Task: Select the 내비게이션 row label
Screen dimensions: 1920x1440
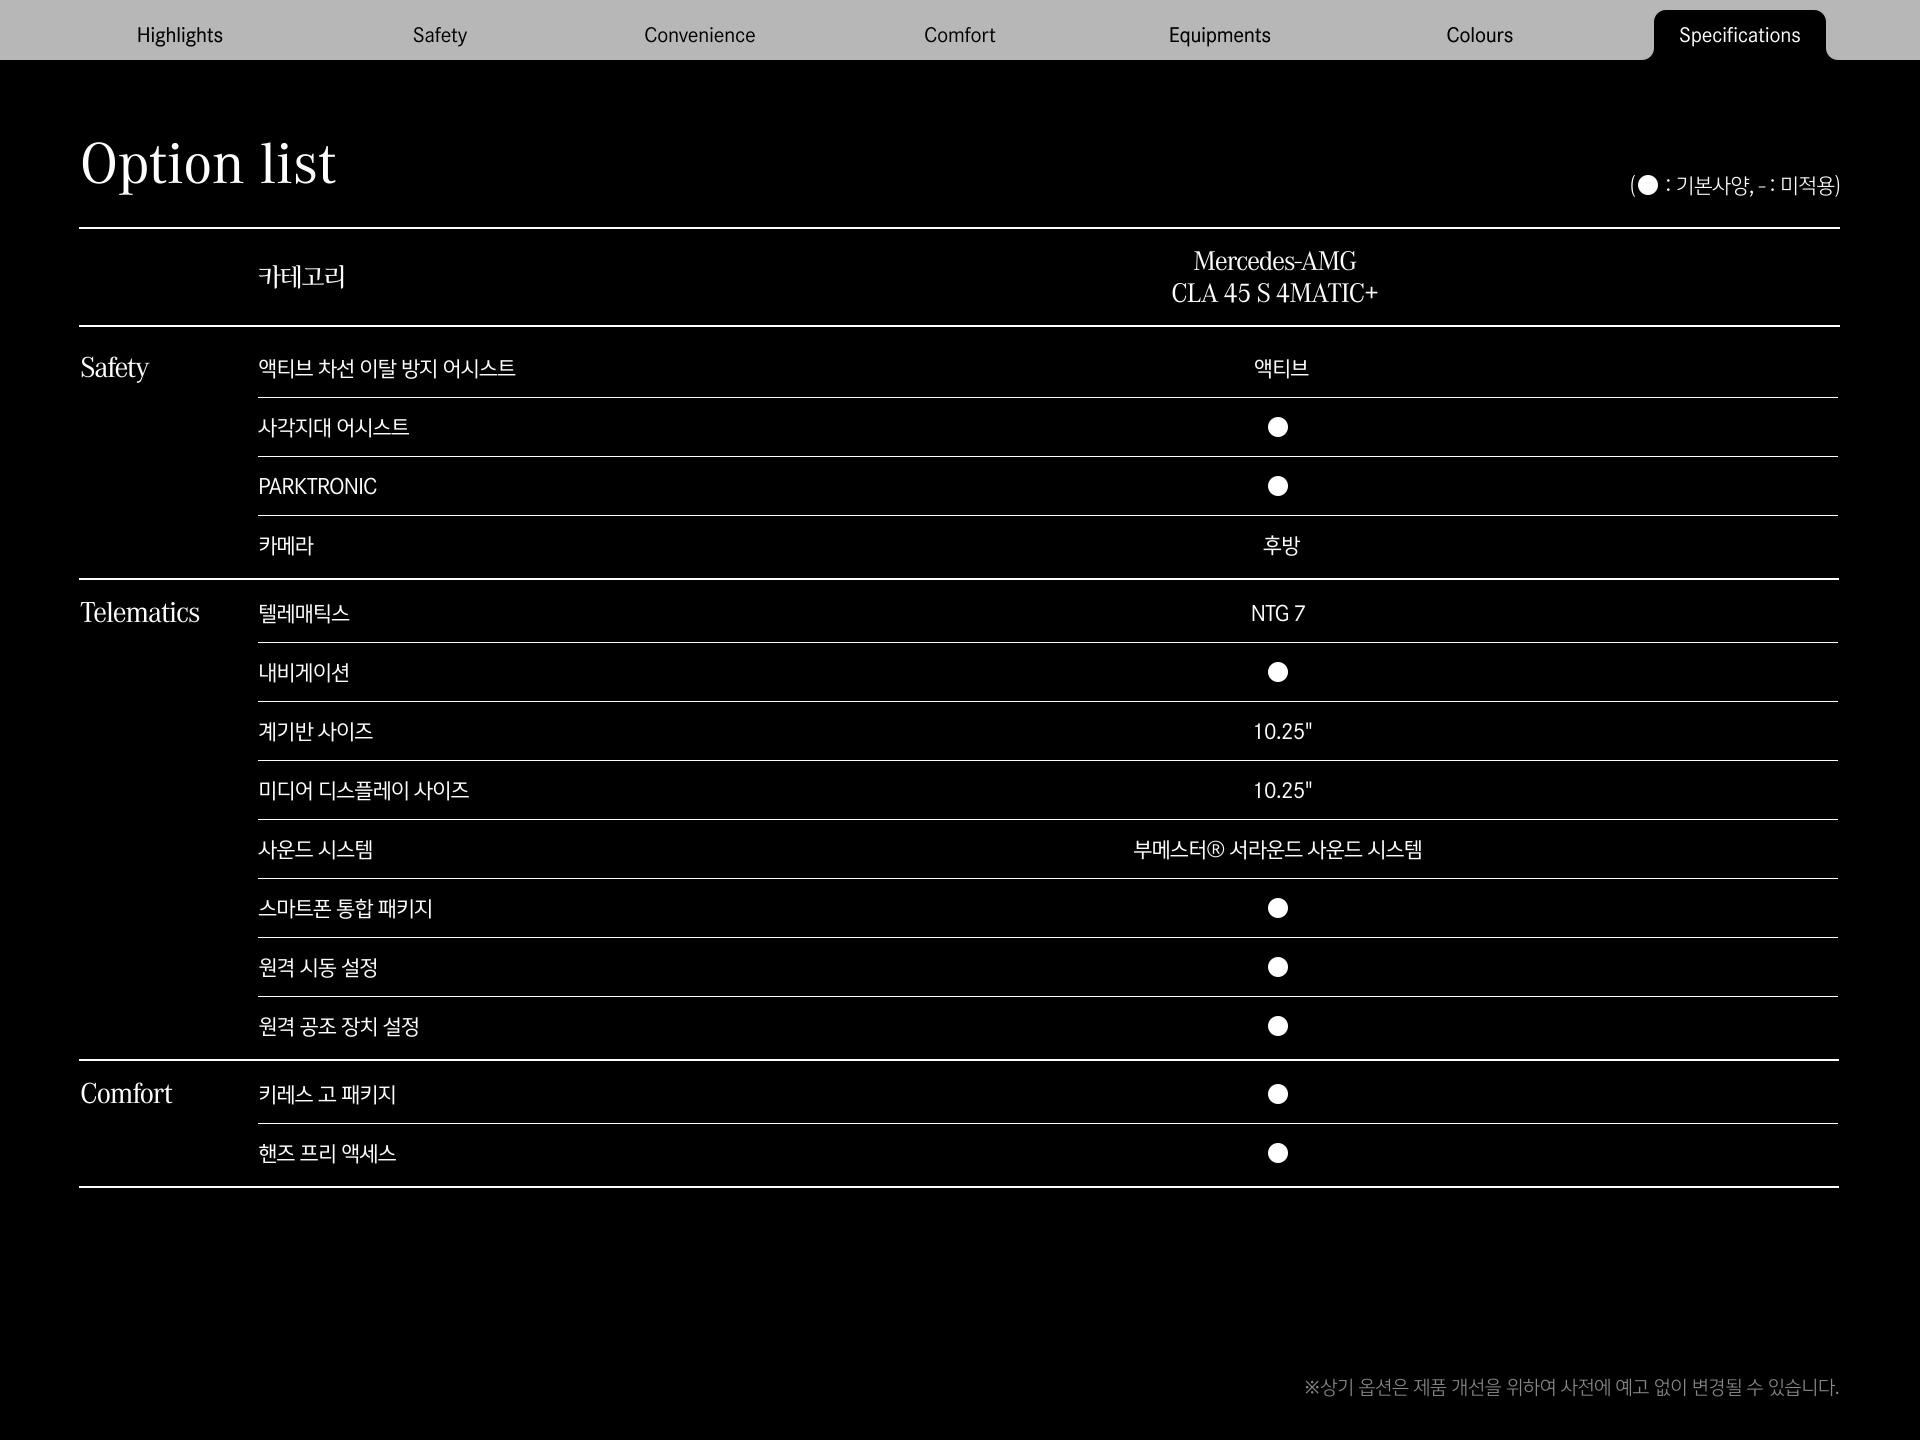Action: tap(304, 672)
